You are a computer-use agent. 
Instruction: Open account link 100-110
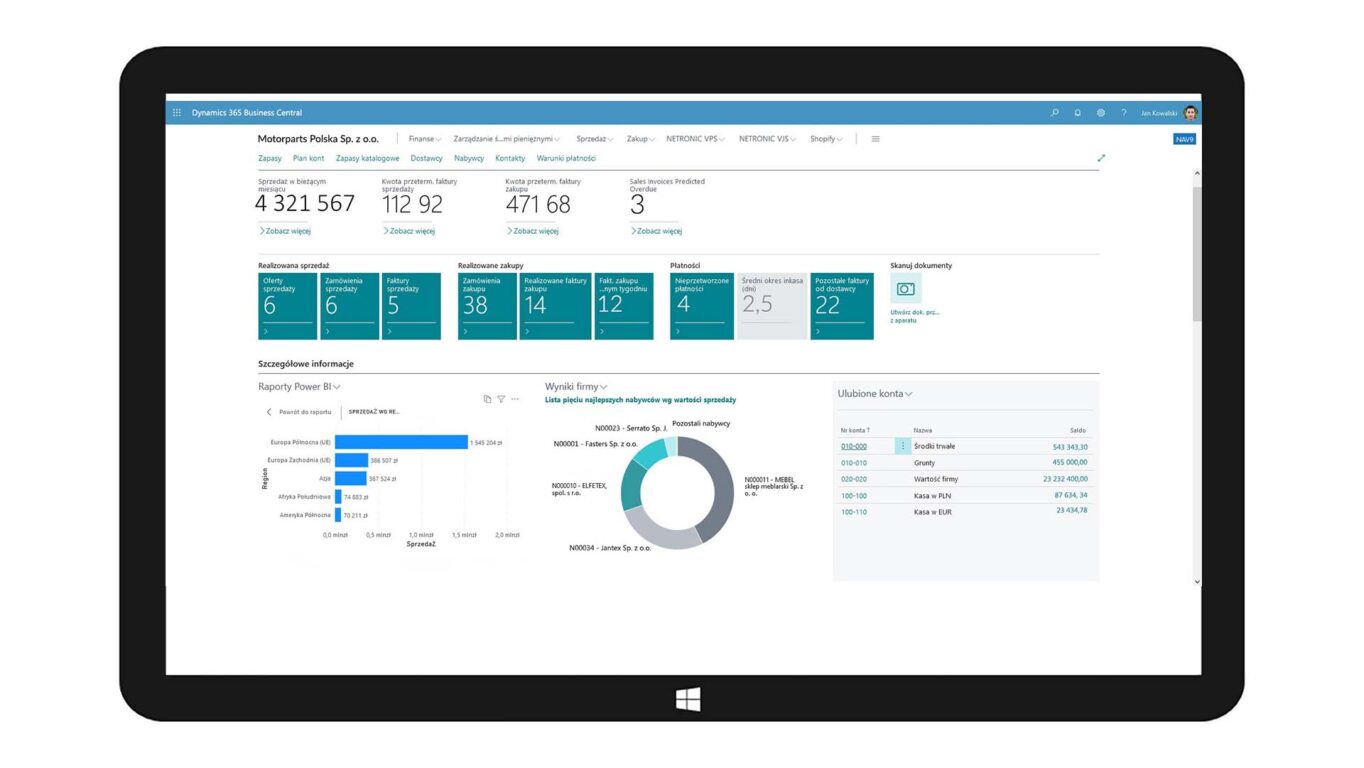(854, 512)
